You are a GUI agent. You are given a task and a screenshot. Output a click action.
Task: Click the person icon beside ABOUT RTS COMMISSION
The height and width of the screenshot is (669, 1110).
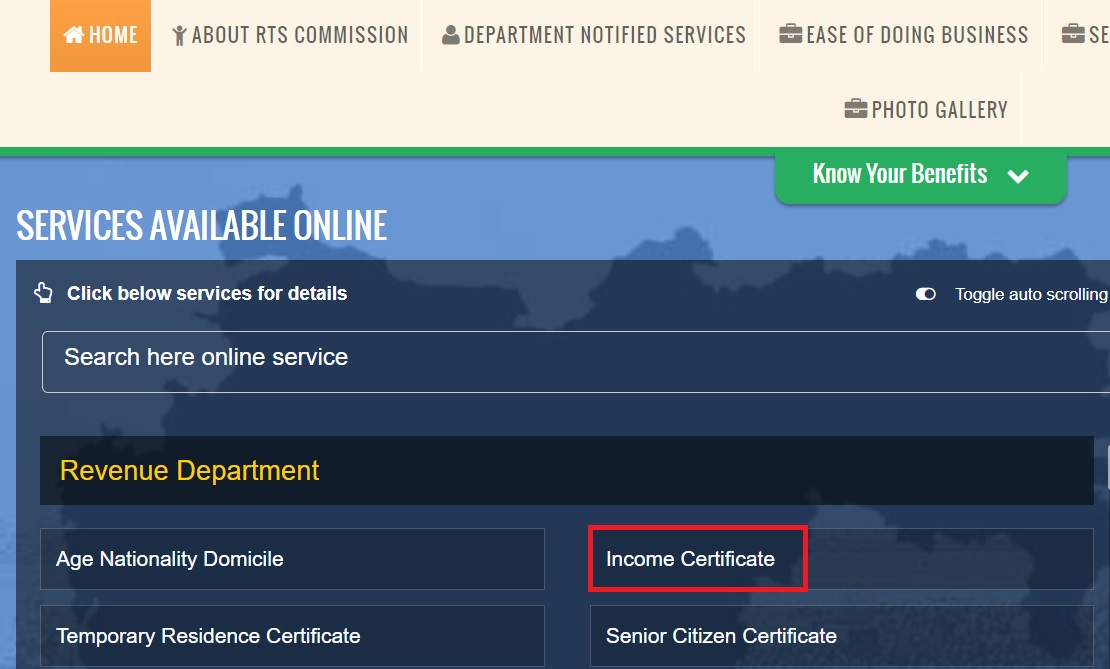pos(180,34)
